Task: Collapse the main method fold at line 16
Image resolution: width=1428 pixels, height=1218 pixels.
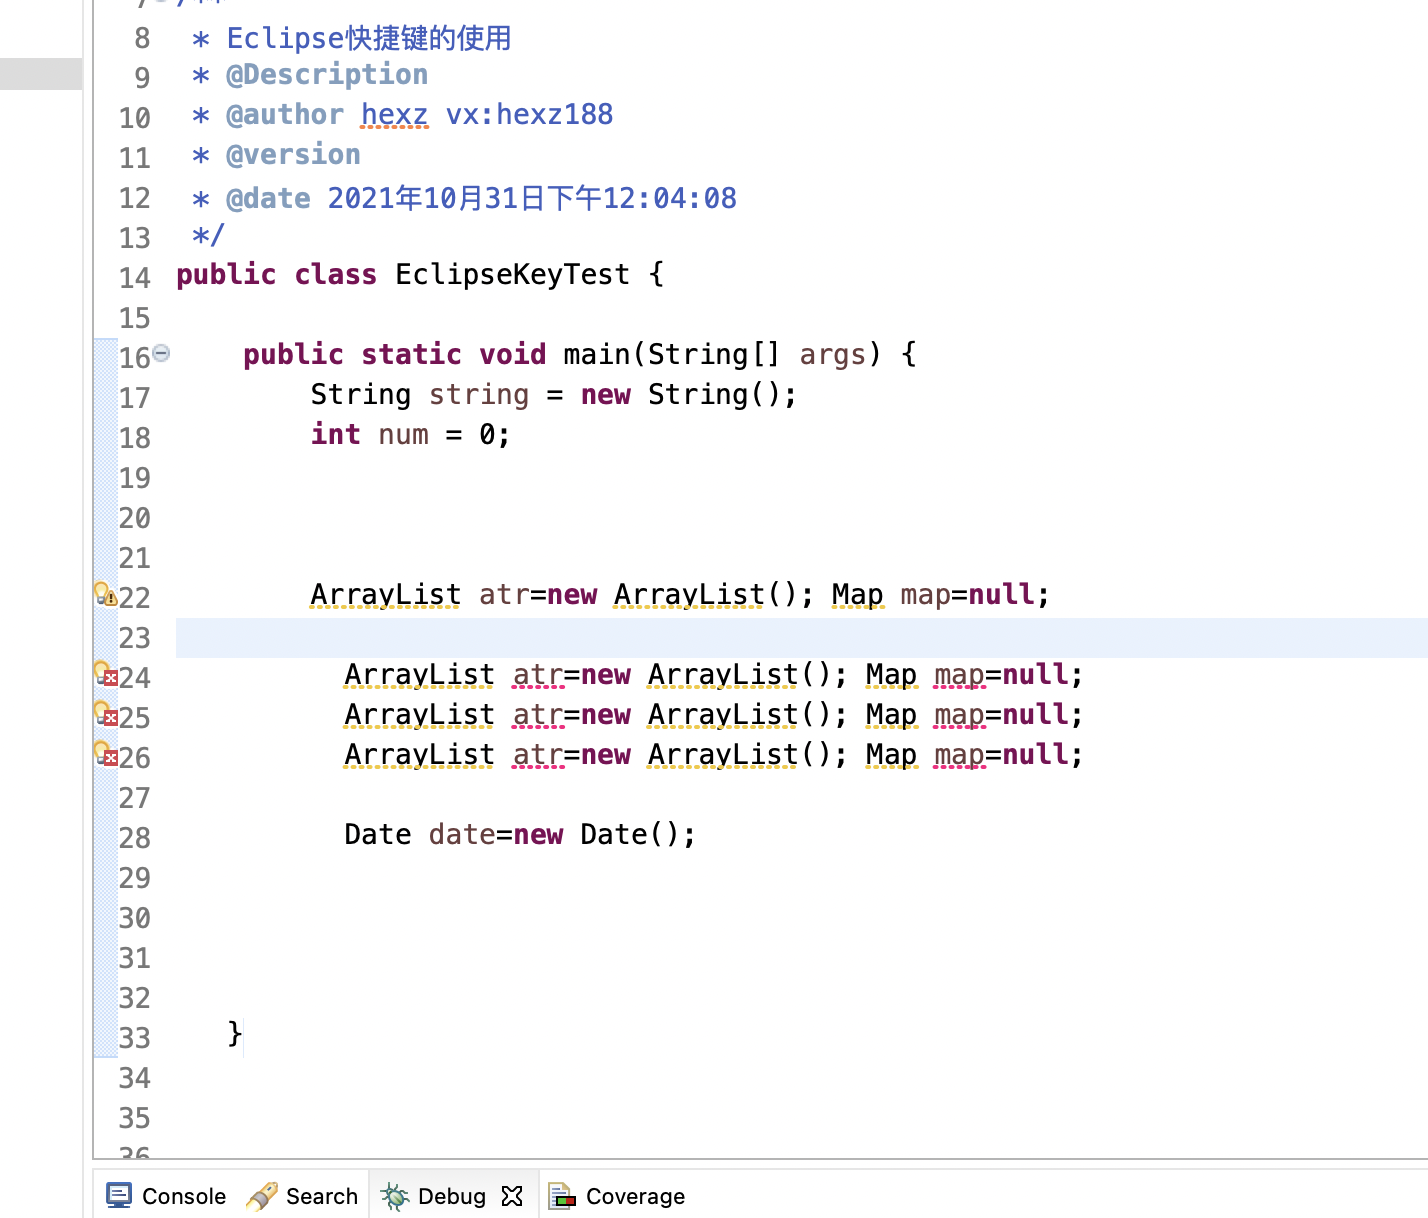Action: click(162, 353)
